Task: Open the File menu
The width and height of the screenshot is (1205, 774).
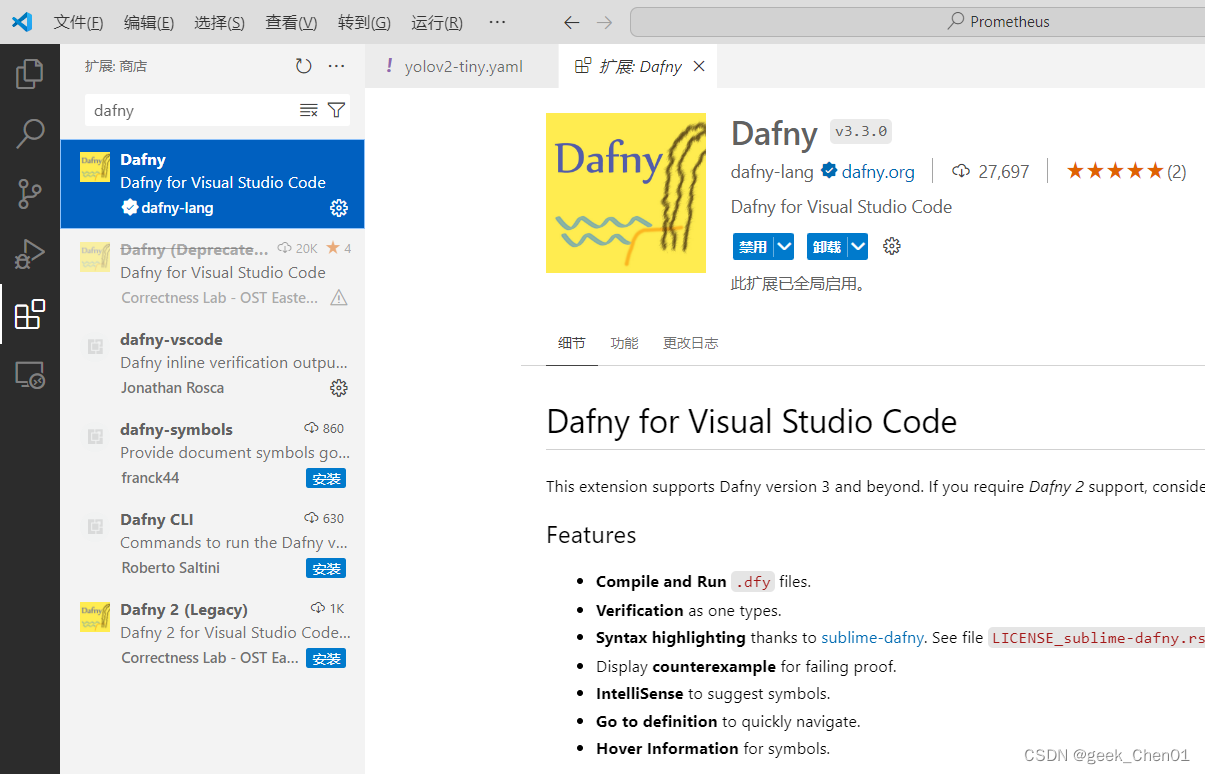Action: pos(78,22)
